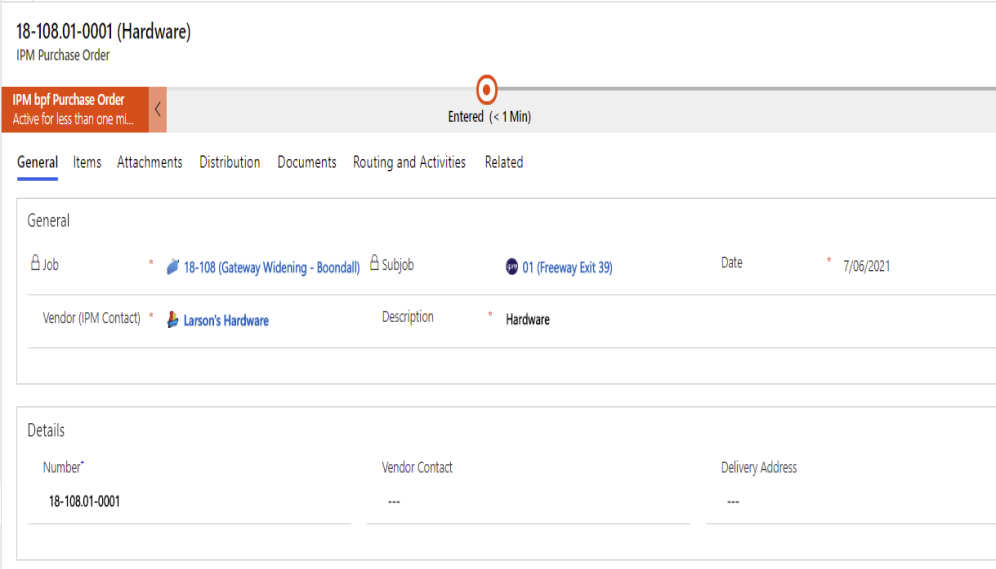Open the 01 (Freeway Exit 39) subjob link
Viewport: 996px width, 569px height.
[567, 268]
